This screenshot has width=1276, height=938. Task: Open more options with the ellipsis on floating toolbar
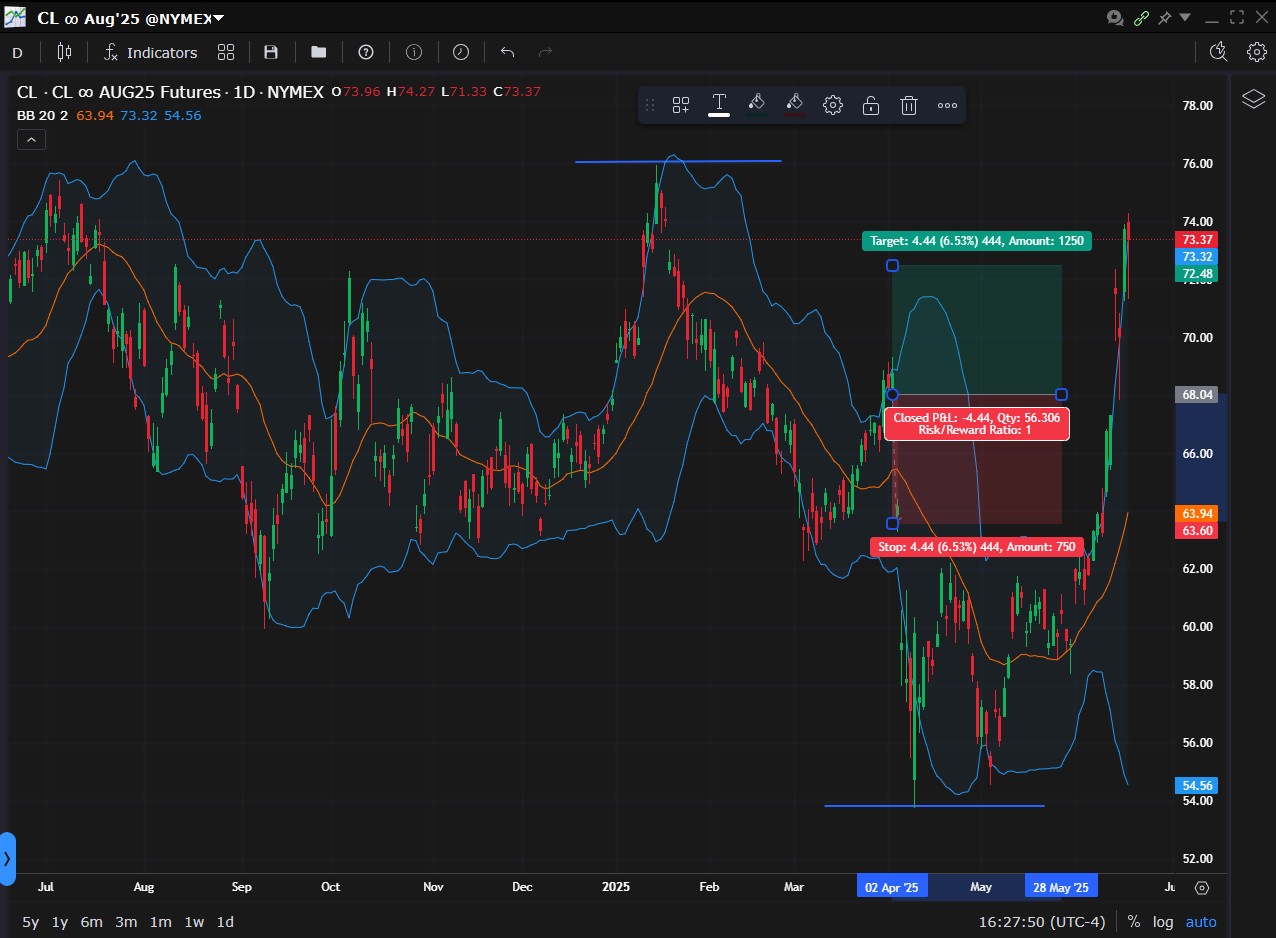pyautogui.click(x=946, y=105)
